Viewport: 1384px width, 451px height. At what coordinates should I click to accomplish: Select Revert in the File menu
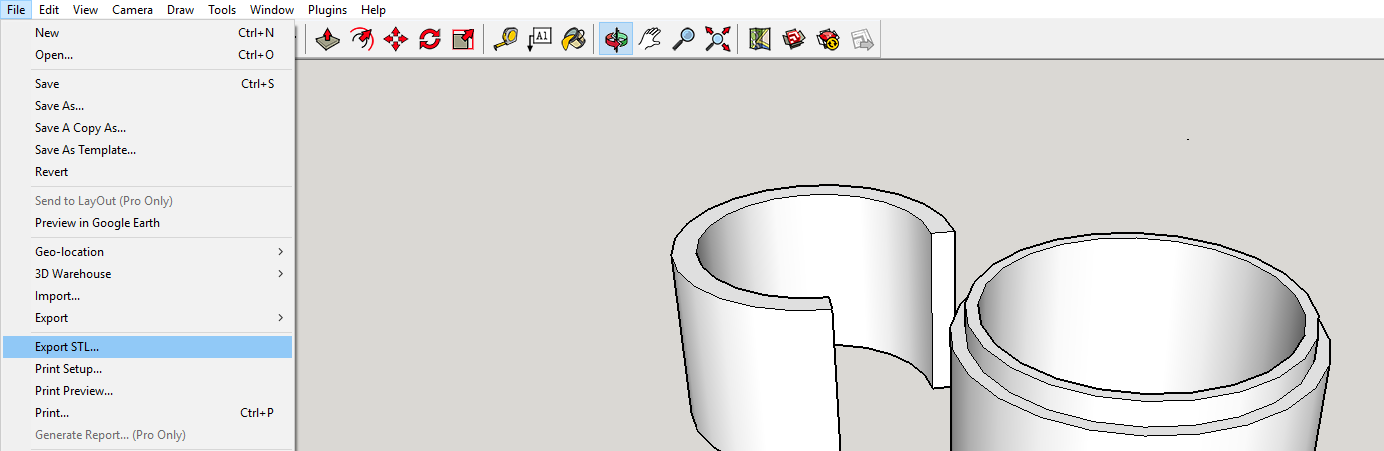tap(148, 172)
